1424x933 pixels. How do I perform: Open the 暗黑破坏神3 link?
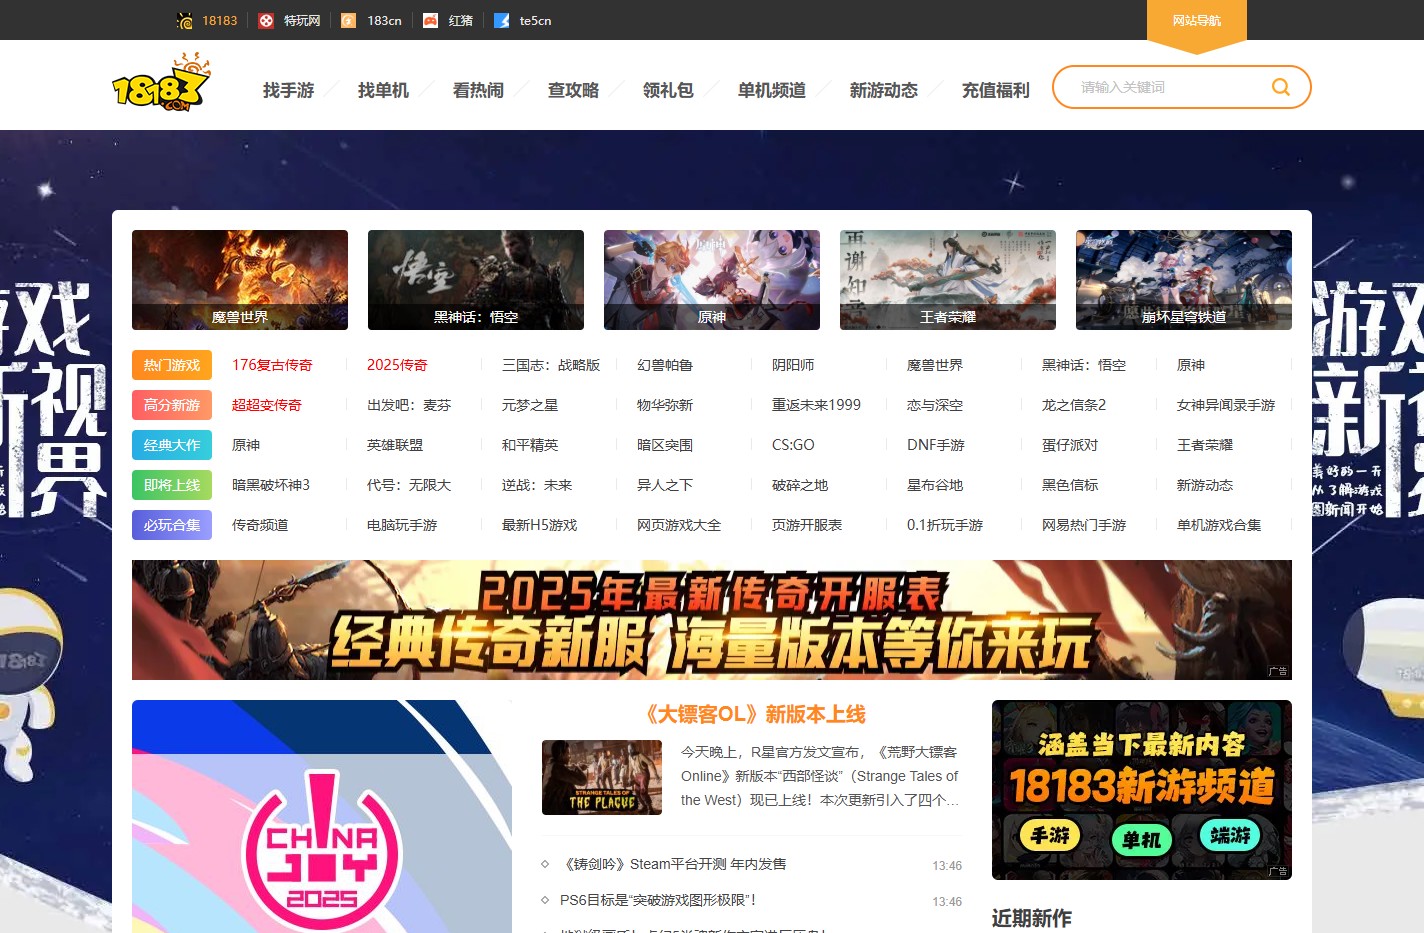click(x=271, y=485)
